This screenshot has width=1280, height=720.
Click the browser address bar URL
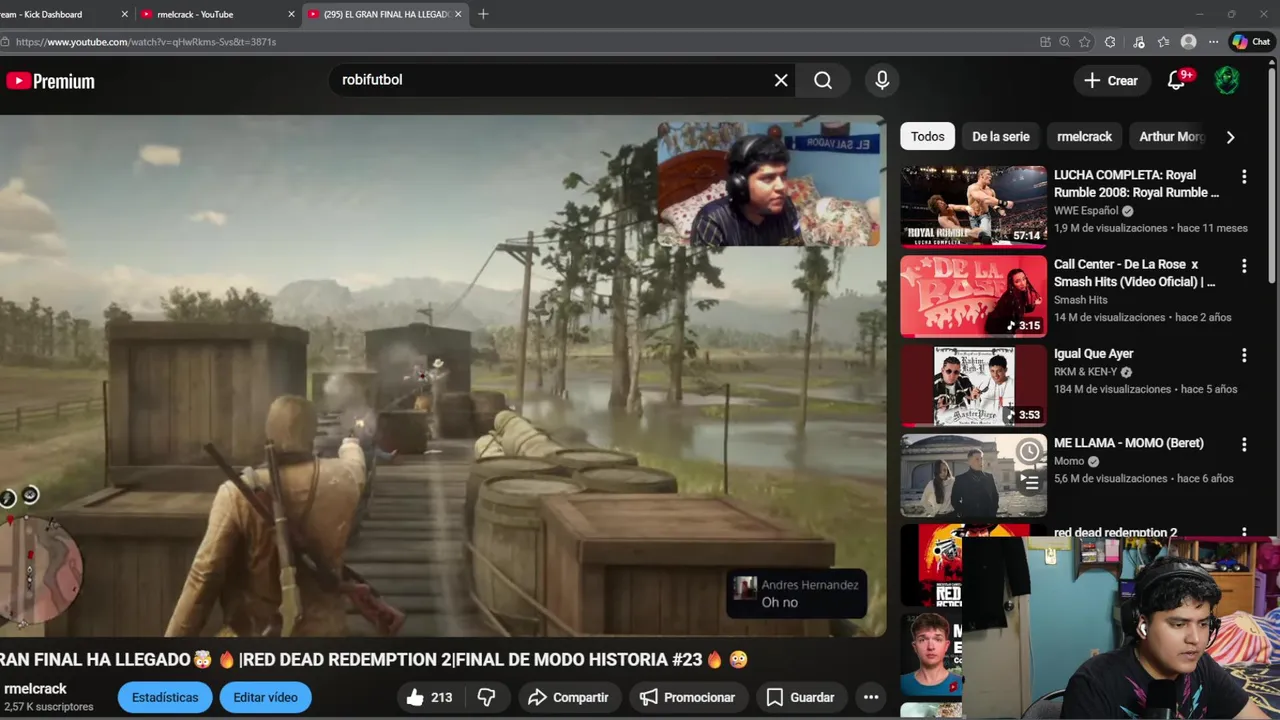(x=146, y=42)
